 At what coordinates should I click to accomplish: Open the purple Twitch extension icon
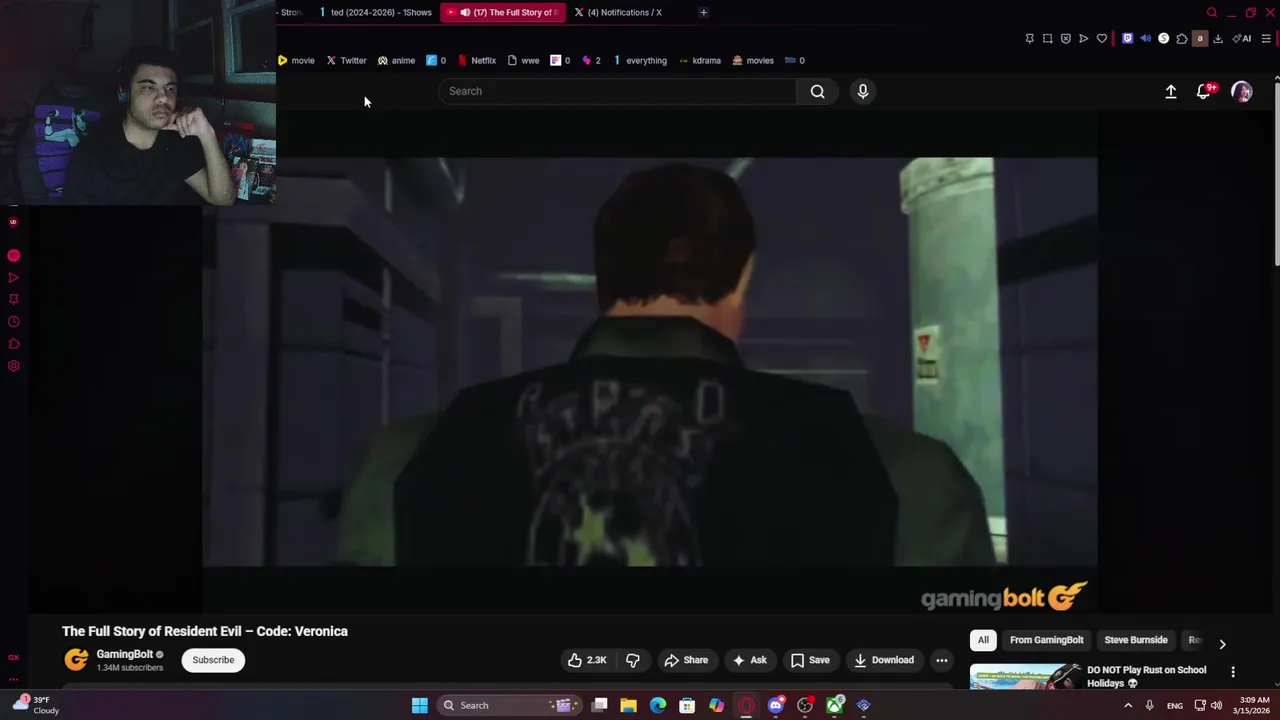(x=1127, y=39)
